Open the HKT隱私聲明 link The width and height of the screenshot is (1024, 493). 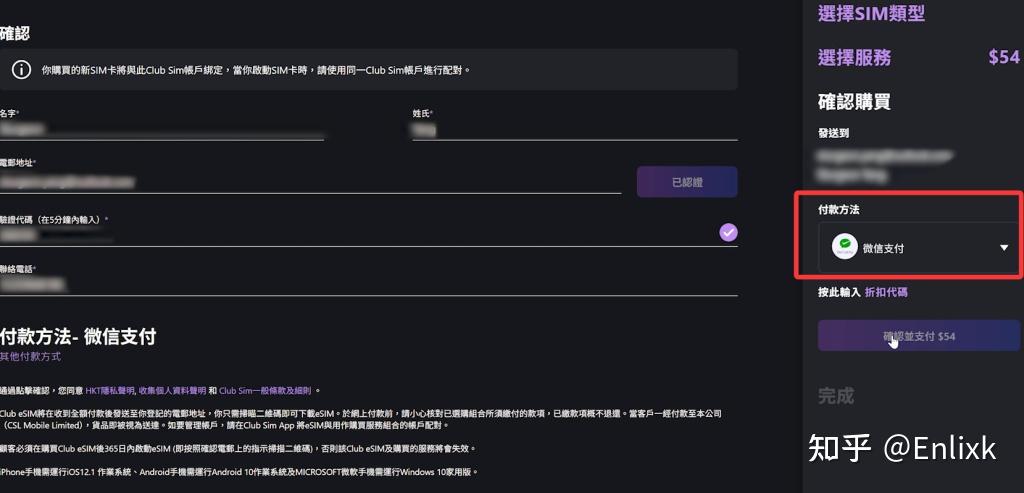pyautogui.click(x=110, y=391)
